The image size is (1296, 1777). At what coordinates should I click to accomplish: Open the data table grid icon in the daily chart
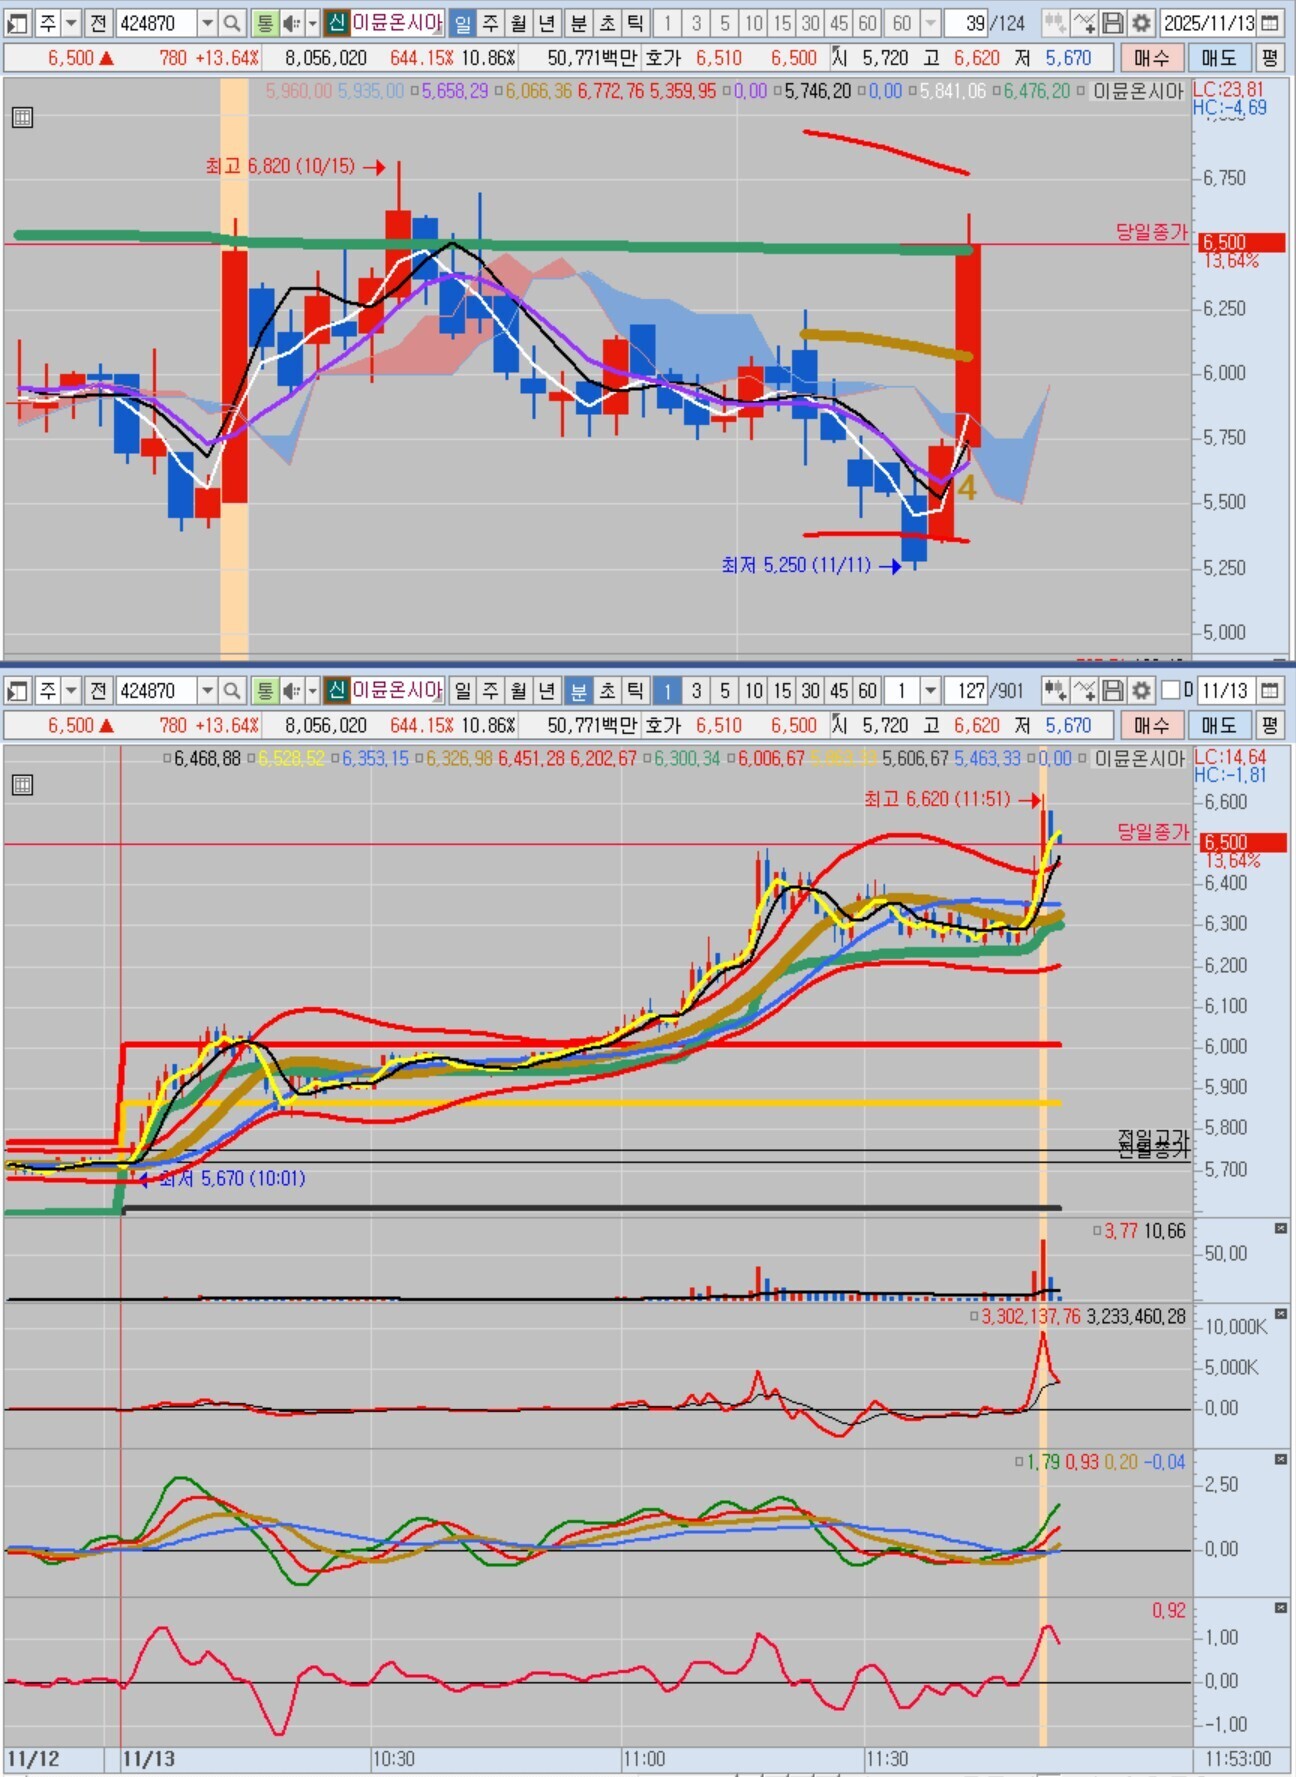click(22, 118)
